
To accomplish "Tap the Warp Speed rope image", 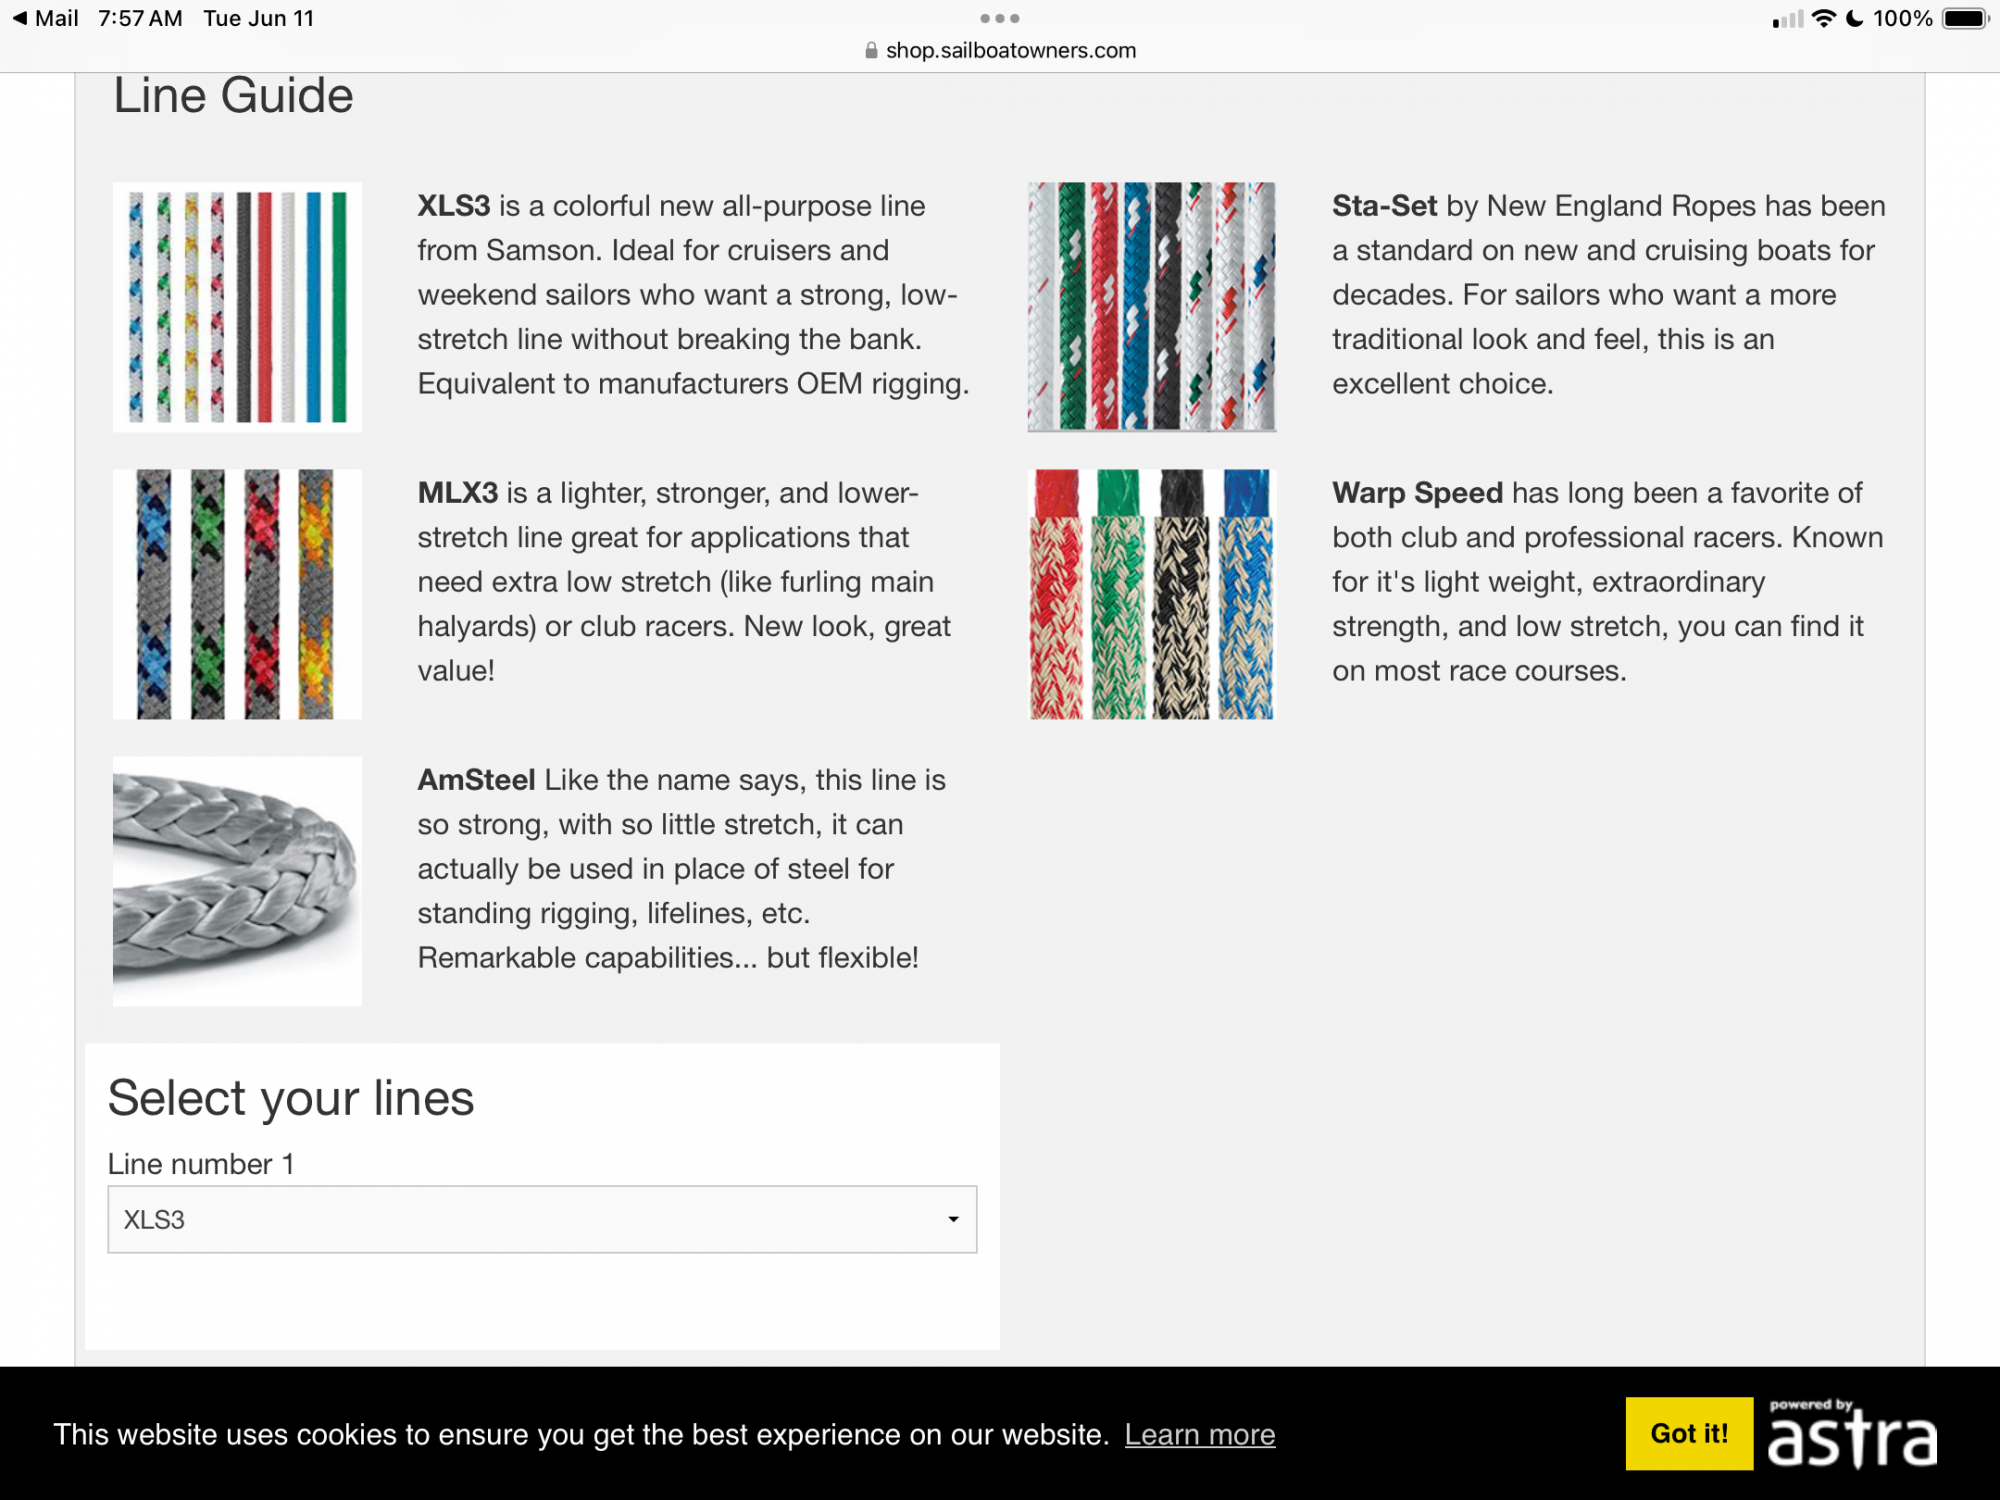I will coord(1152,594).
